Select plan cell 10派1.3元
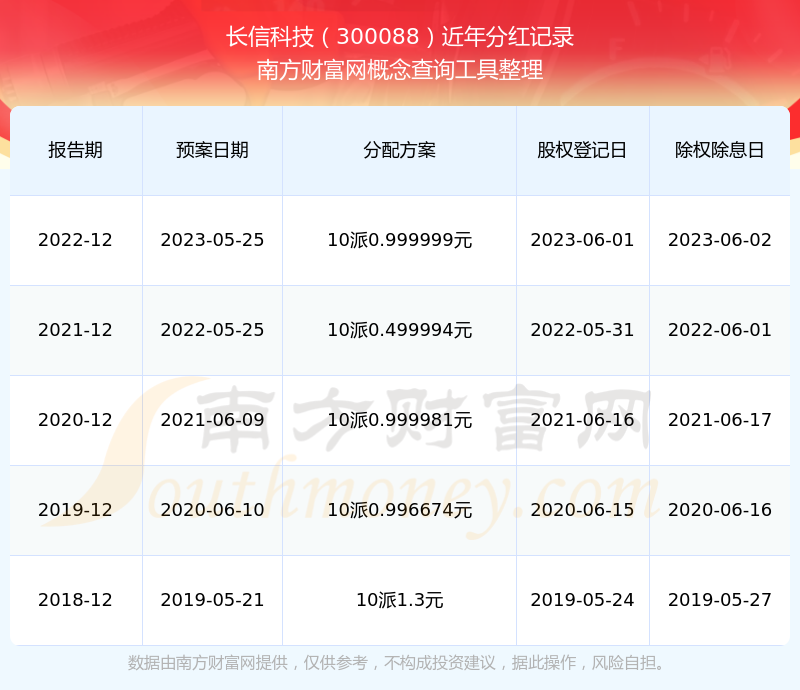Screen dimensions: 800x690 tap(399, 599)
